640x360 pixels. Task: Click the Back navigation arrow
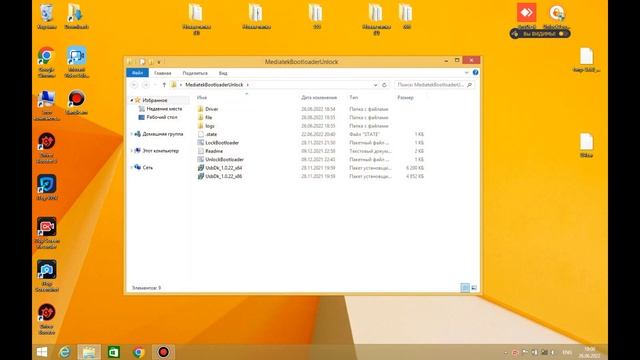point(135,85)
